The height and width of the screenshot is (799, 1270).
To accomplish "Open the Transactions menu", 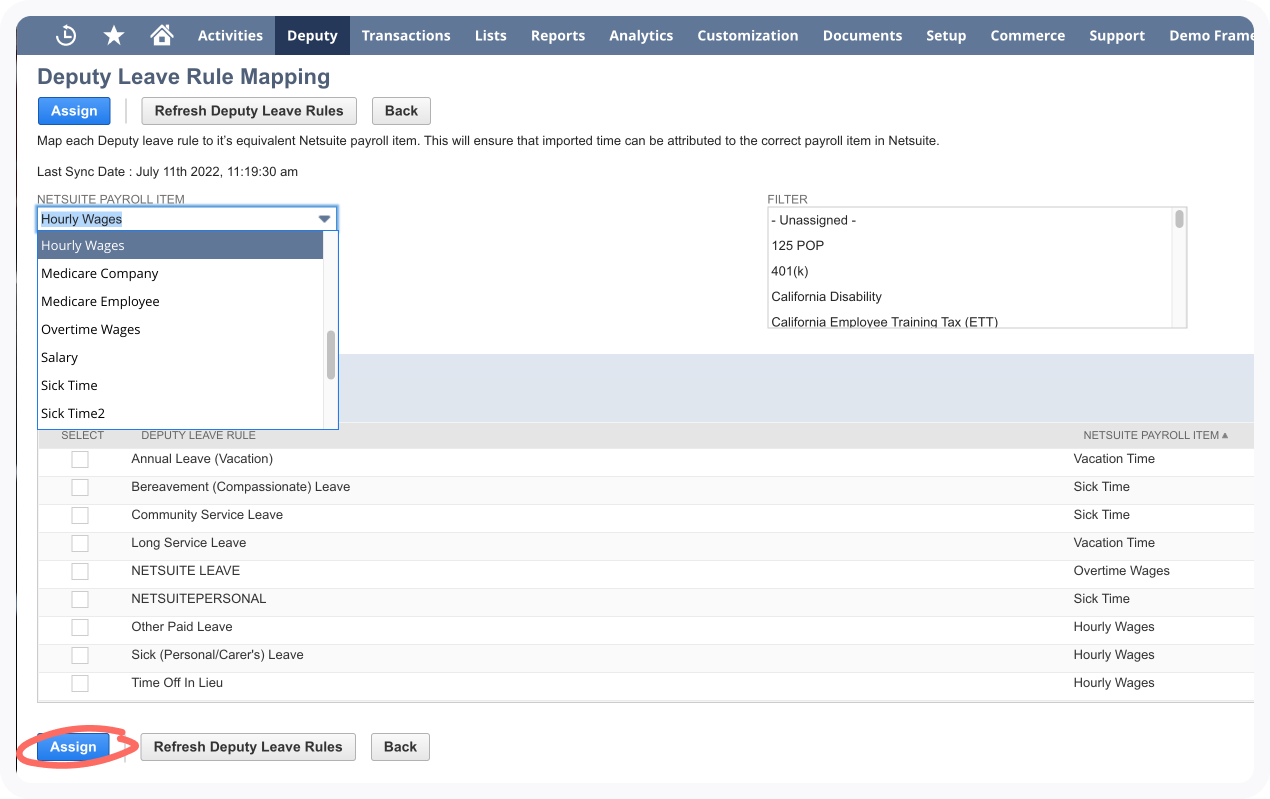I will point(406,35).
